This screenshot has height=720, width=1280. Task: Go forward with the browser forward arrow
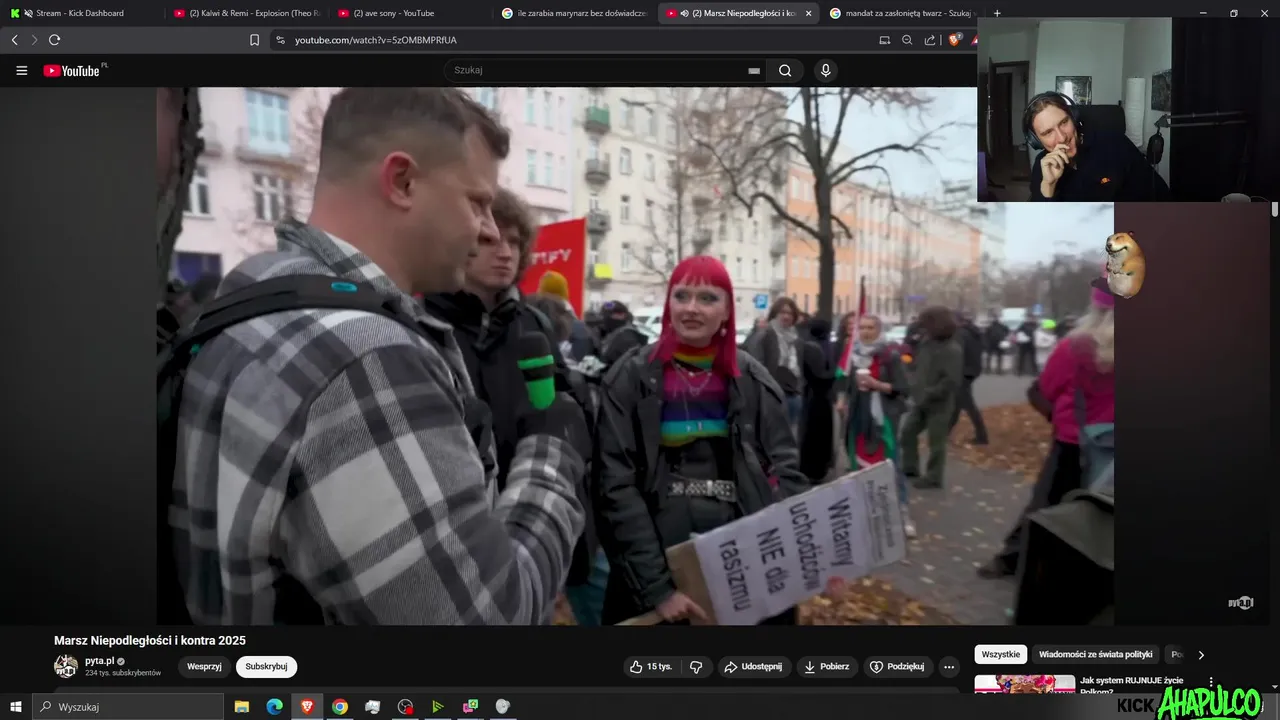coord(34,40)
